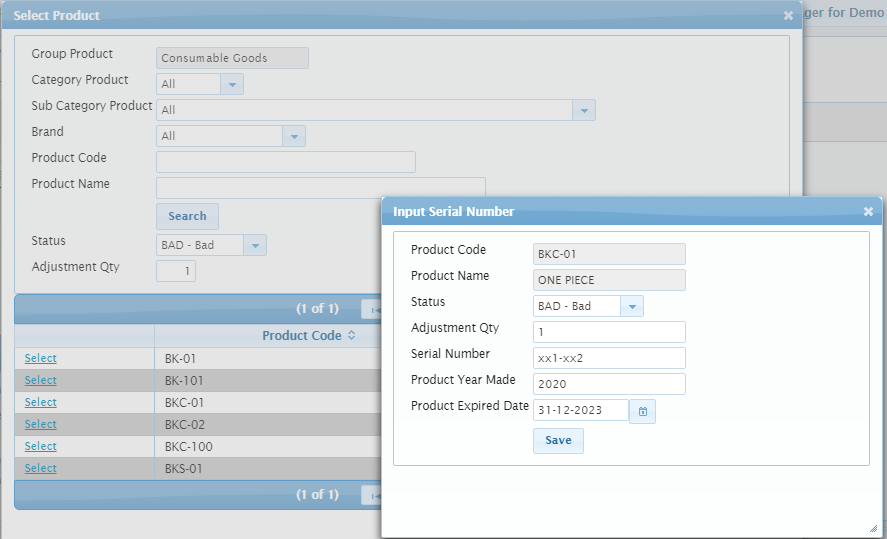The width and height of the screenshot is (887, 539).
Task: Expand the Category Product dropdown
Action: (x=232, y=84)
